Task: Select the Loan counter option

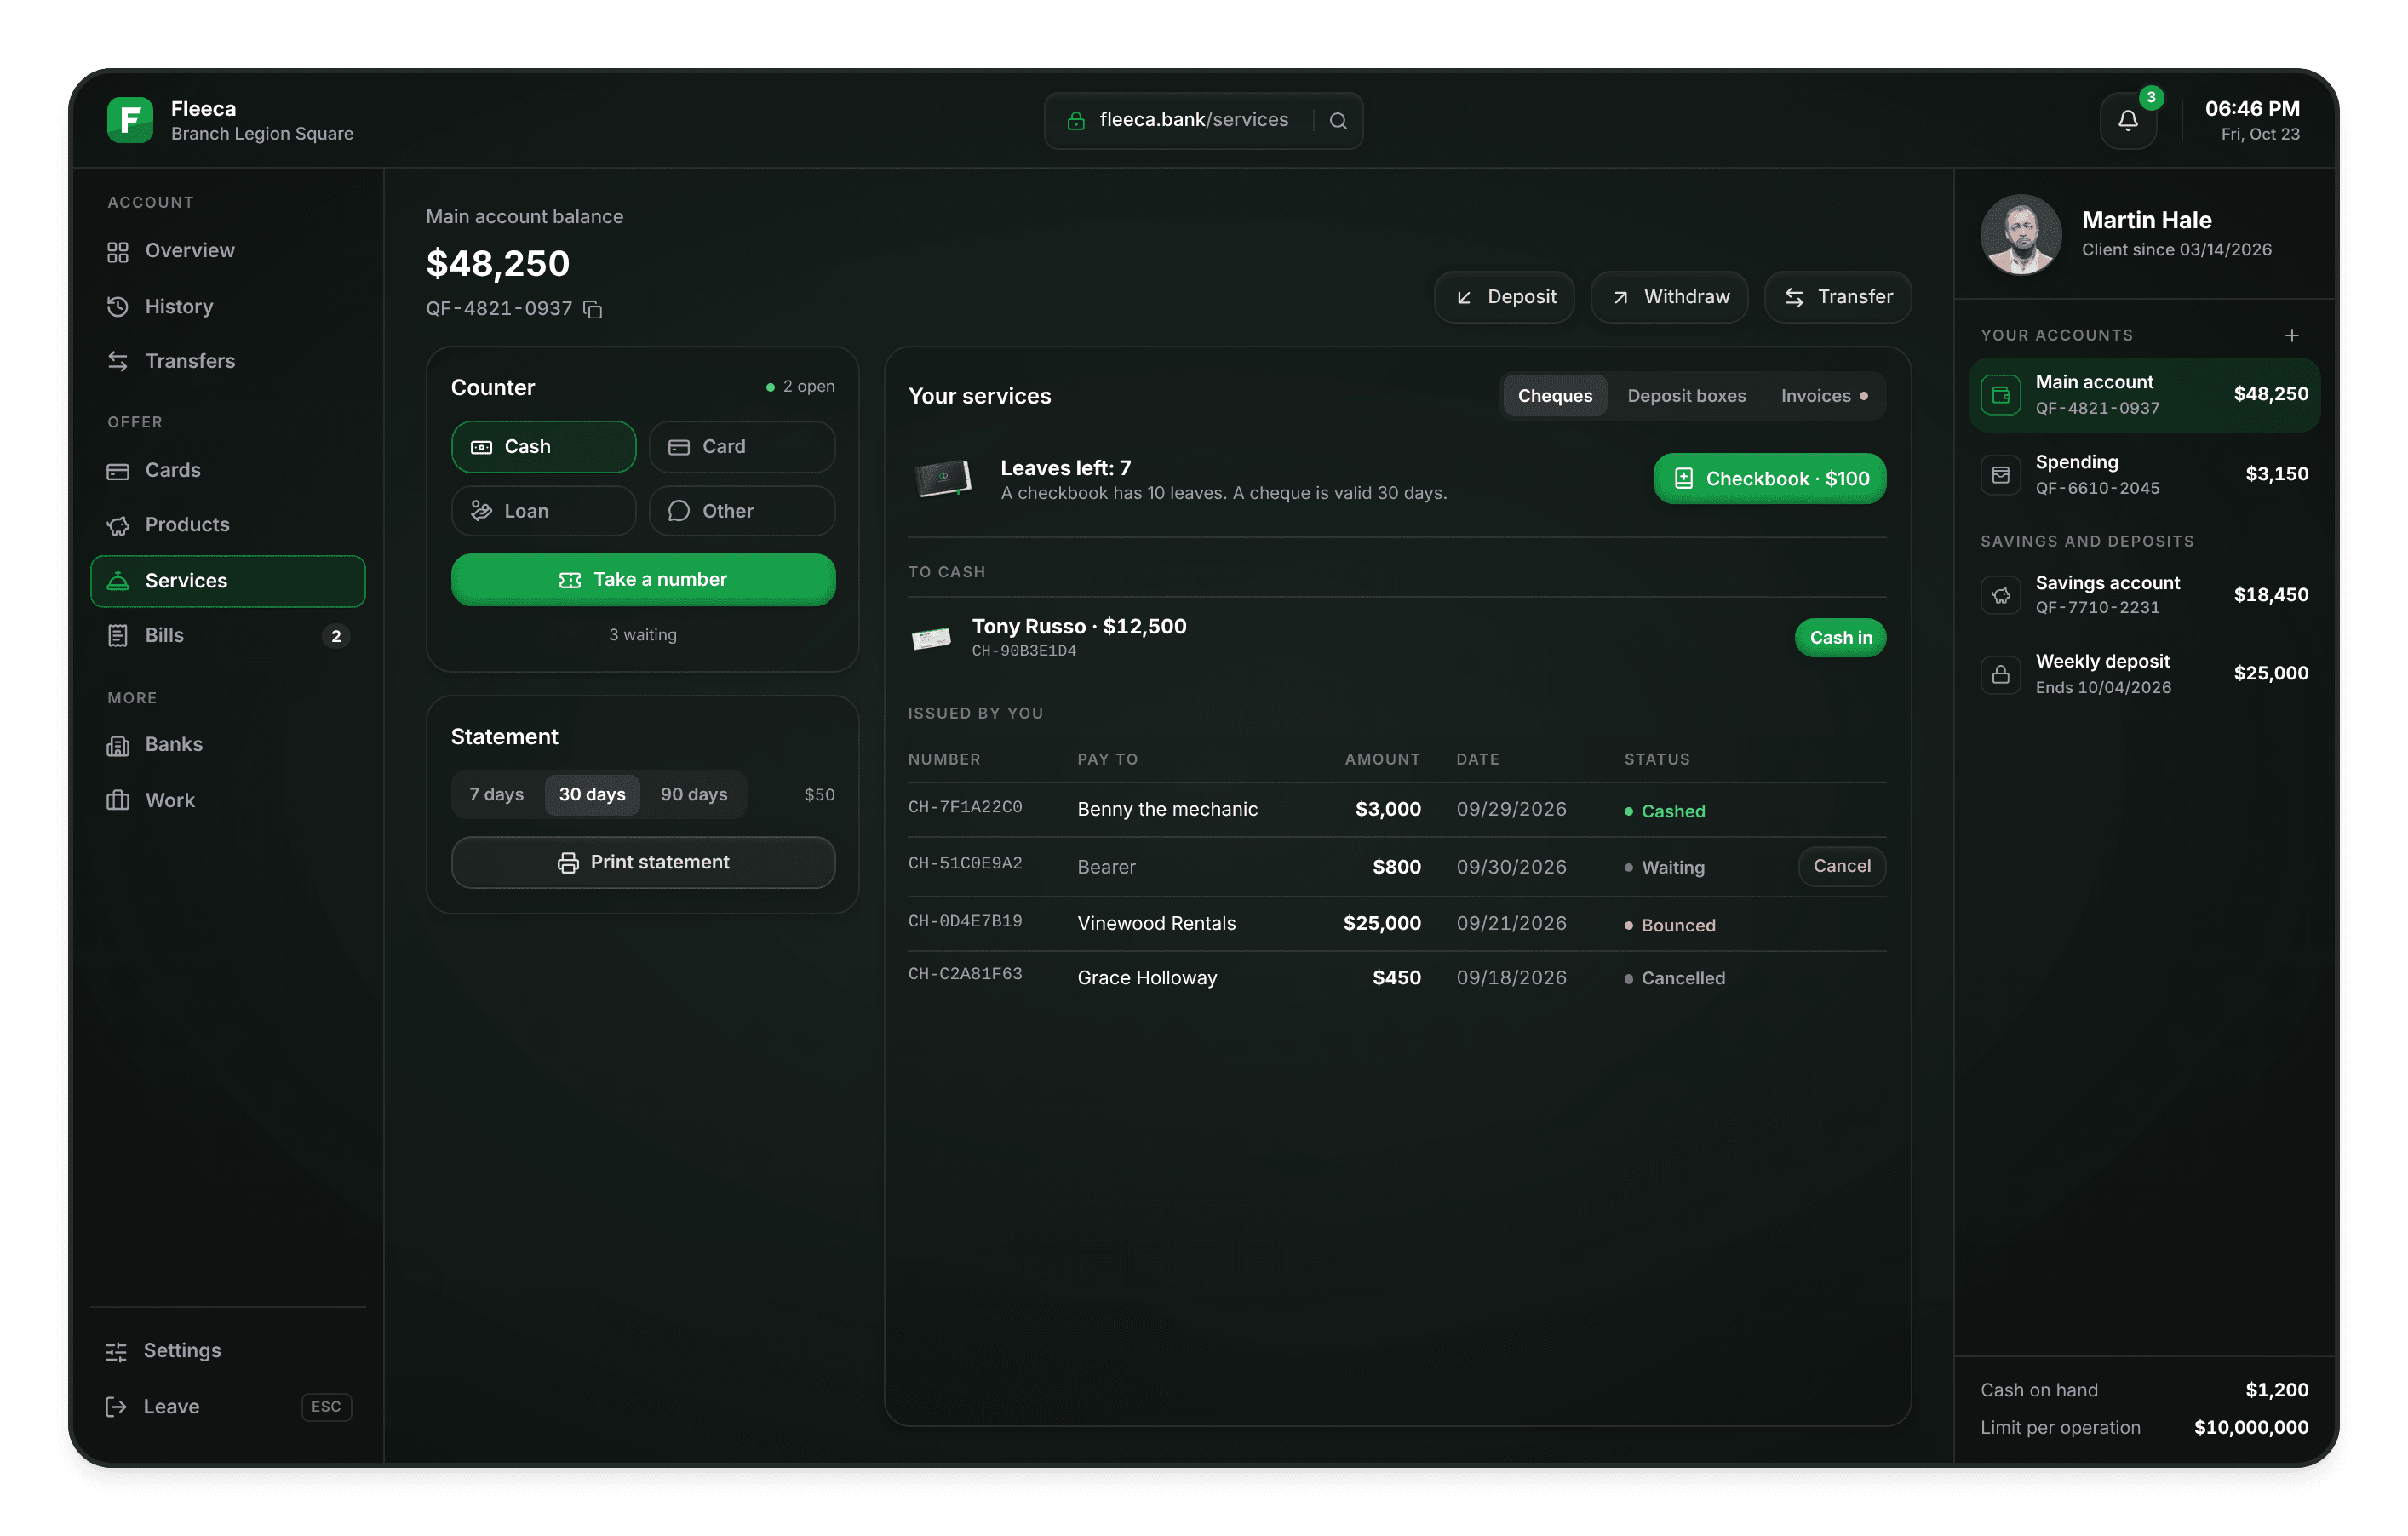Action: [543, 511]
